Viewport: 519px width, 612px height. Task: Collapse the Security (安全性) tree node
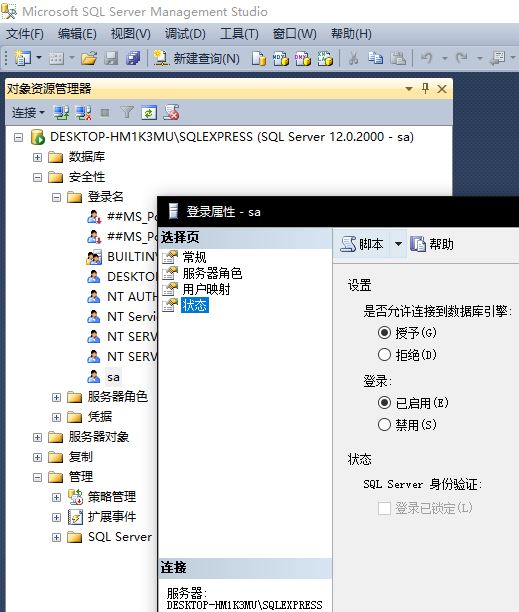point(37,178)
